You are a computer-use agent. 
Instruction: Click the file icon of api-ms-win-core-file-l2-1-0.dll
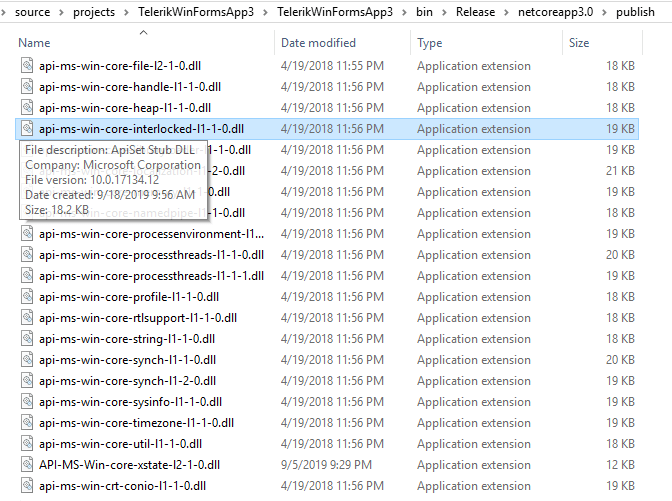27,66
